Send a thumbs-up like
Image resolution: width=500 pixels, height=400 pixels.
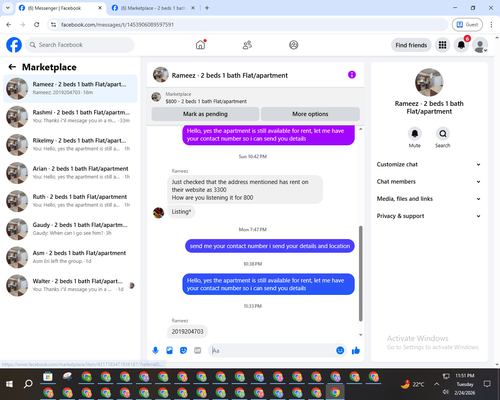[356, 350]
